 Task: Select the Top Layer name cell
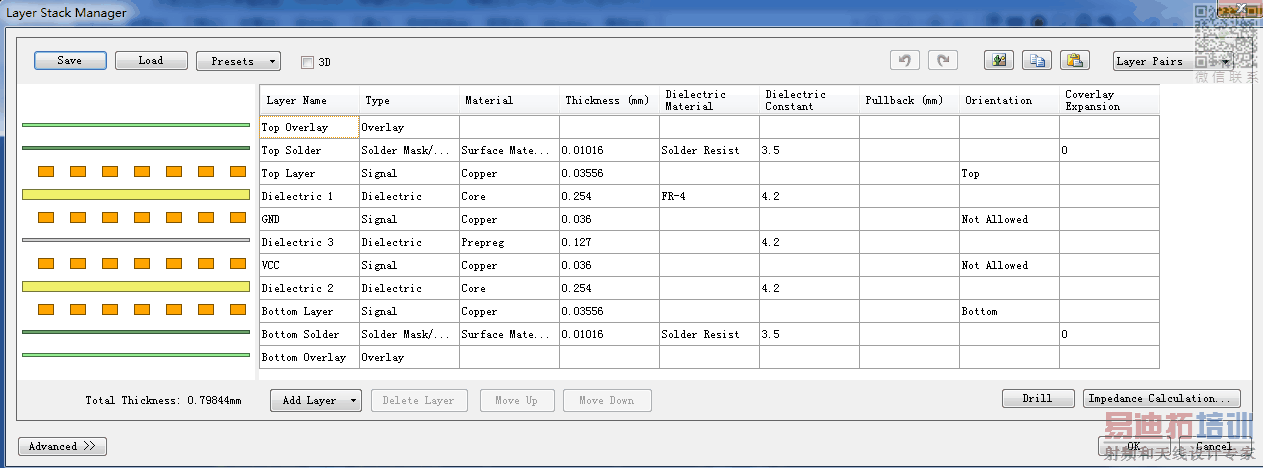pyautogui.click(x=309, y=173)
